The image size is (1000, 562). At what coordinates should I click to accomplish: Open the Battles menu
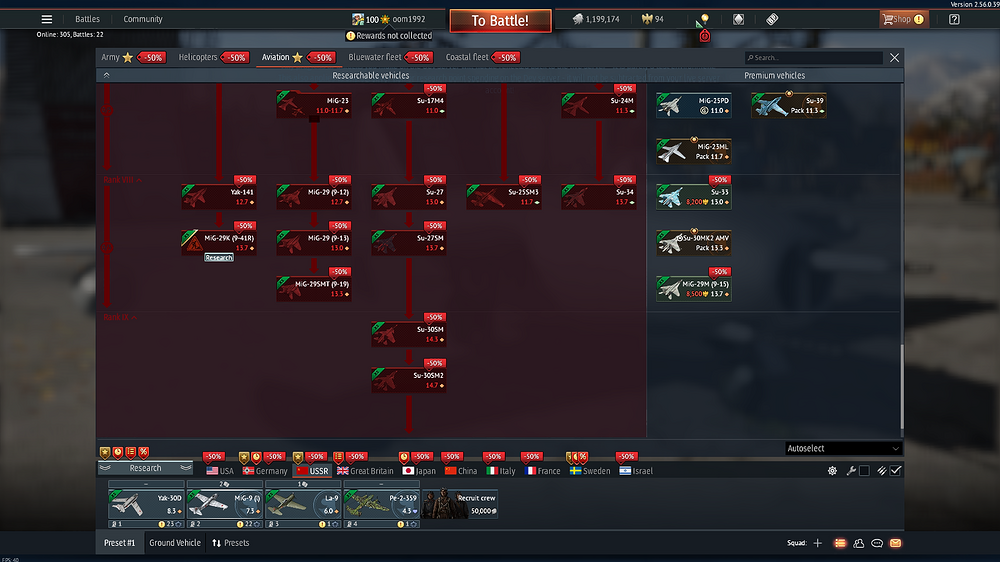point(87,19)
